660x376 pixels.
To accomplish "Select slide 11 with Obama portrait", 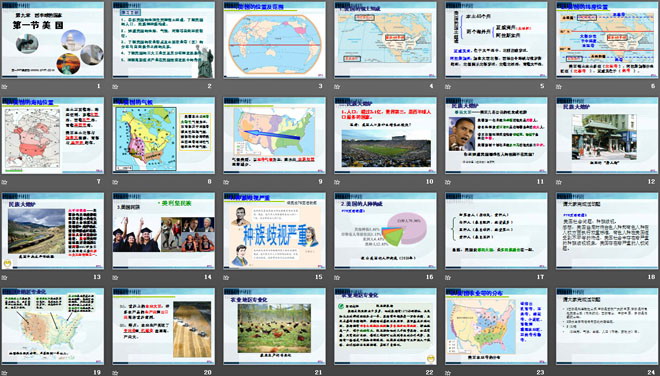I will 496,136.
